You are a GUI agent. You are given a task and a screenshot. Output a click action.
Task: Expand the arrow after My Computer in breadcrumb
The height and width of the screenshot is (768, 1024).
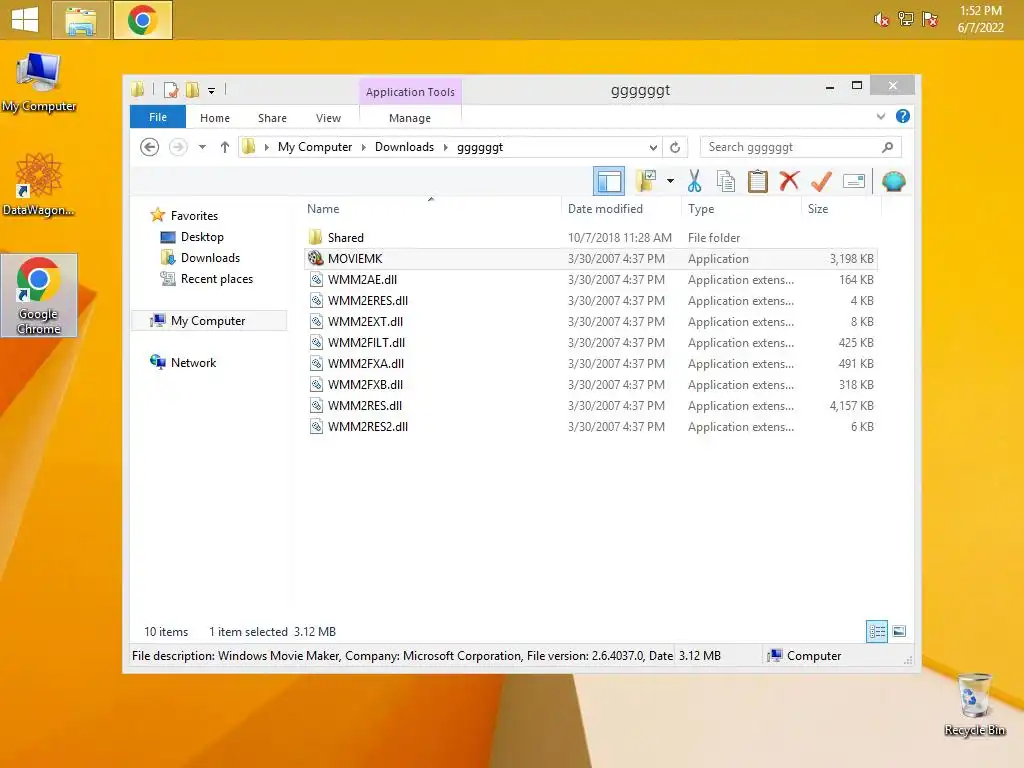364,147
